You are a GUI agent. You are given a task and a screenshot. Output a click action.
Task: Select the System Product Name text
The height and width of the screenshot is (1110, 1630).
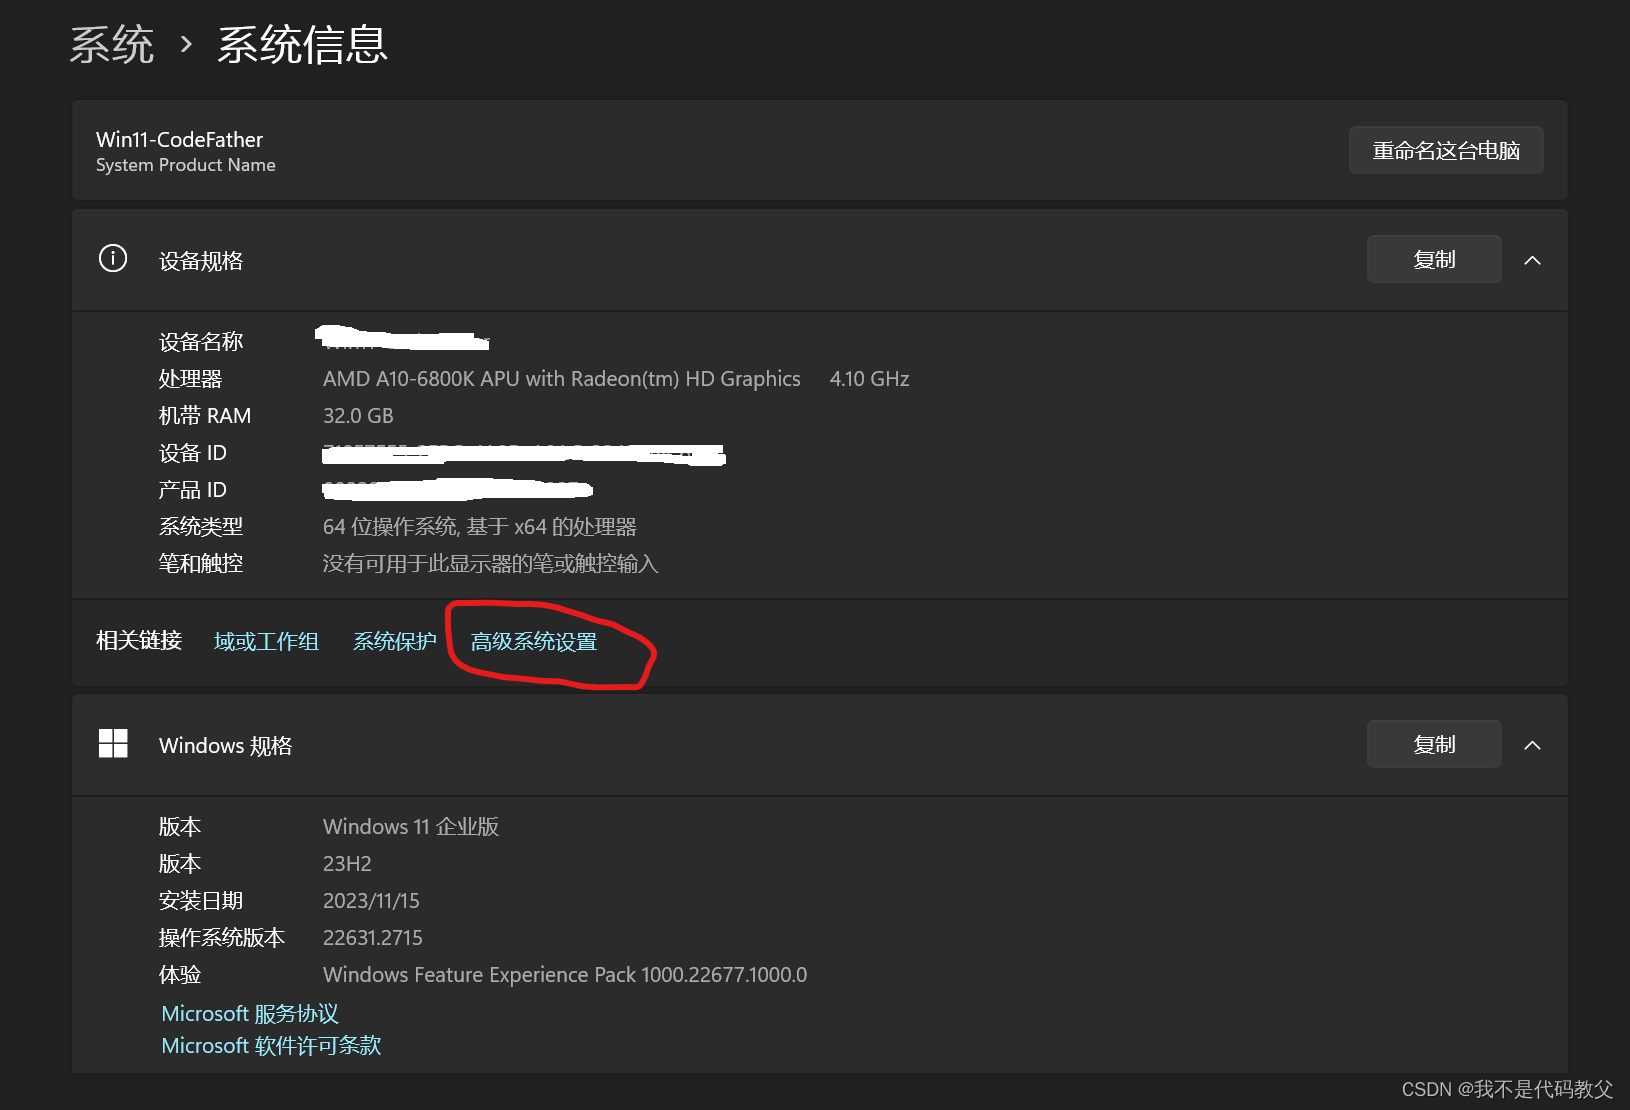pyautogui.click(x=186, y=165)
